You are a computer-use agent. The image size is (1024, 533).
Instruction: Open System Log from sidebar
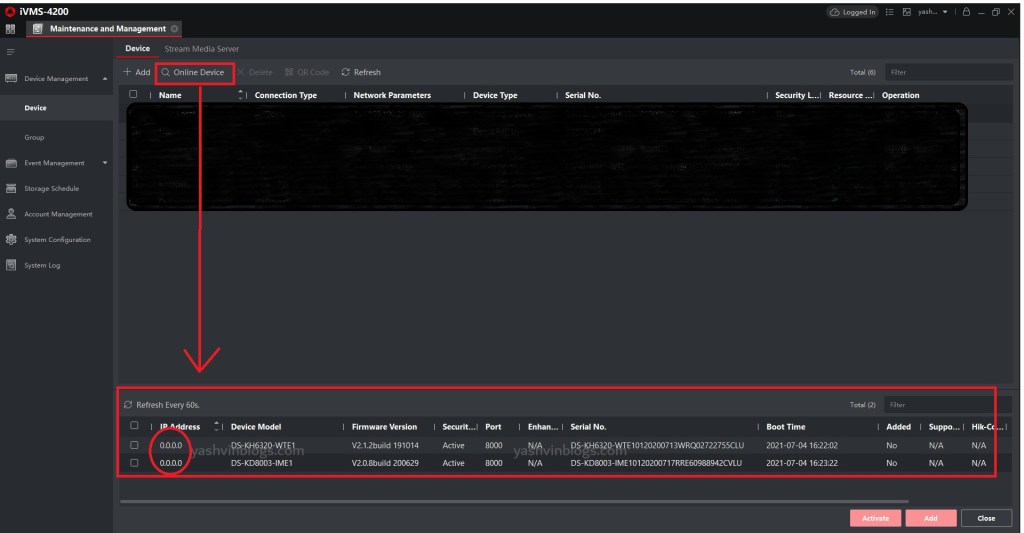point(42,266)
